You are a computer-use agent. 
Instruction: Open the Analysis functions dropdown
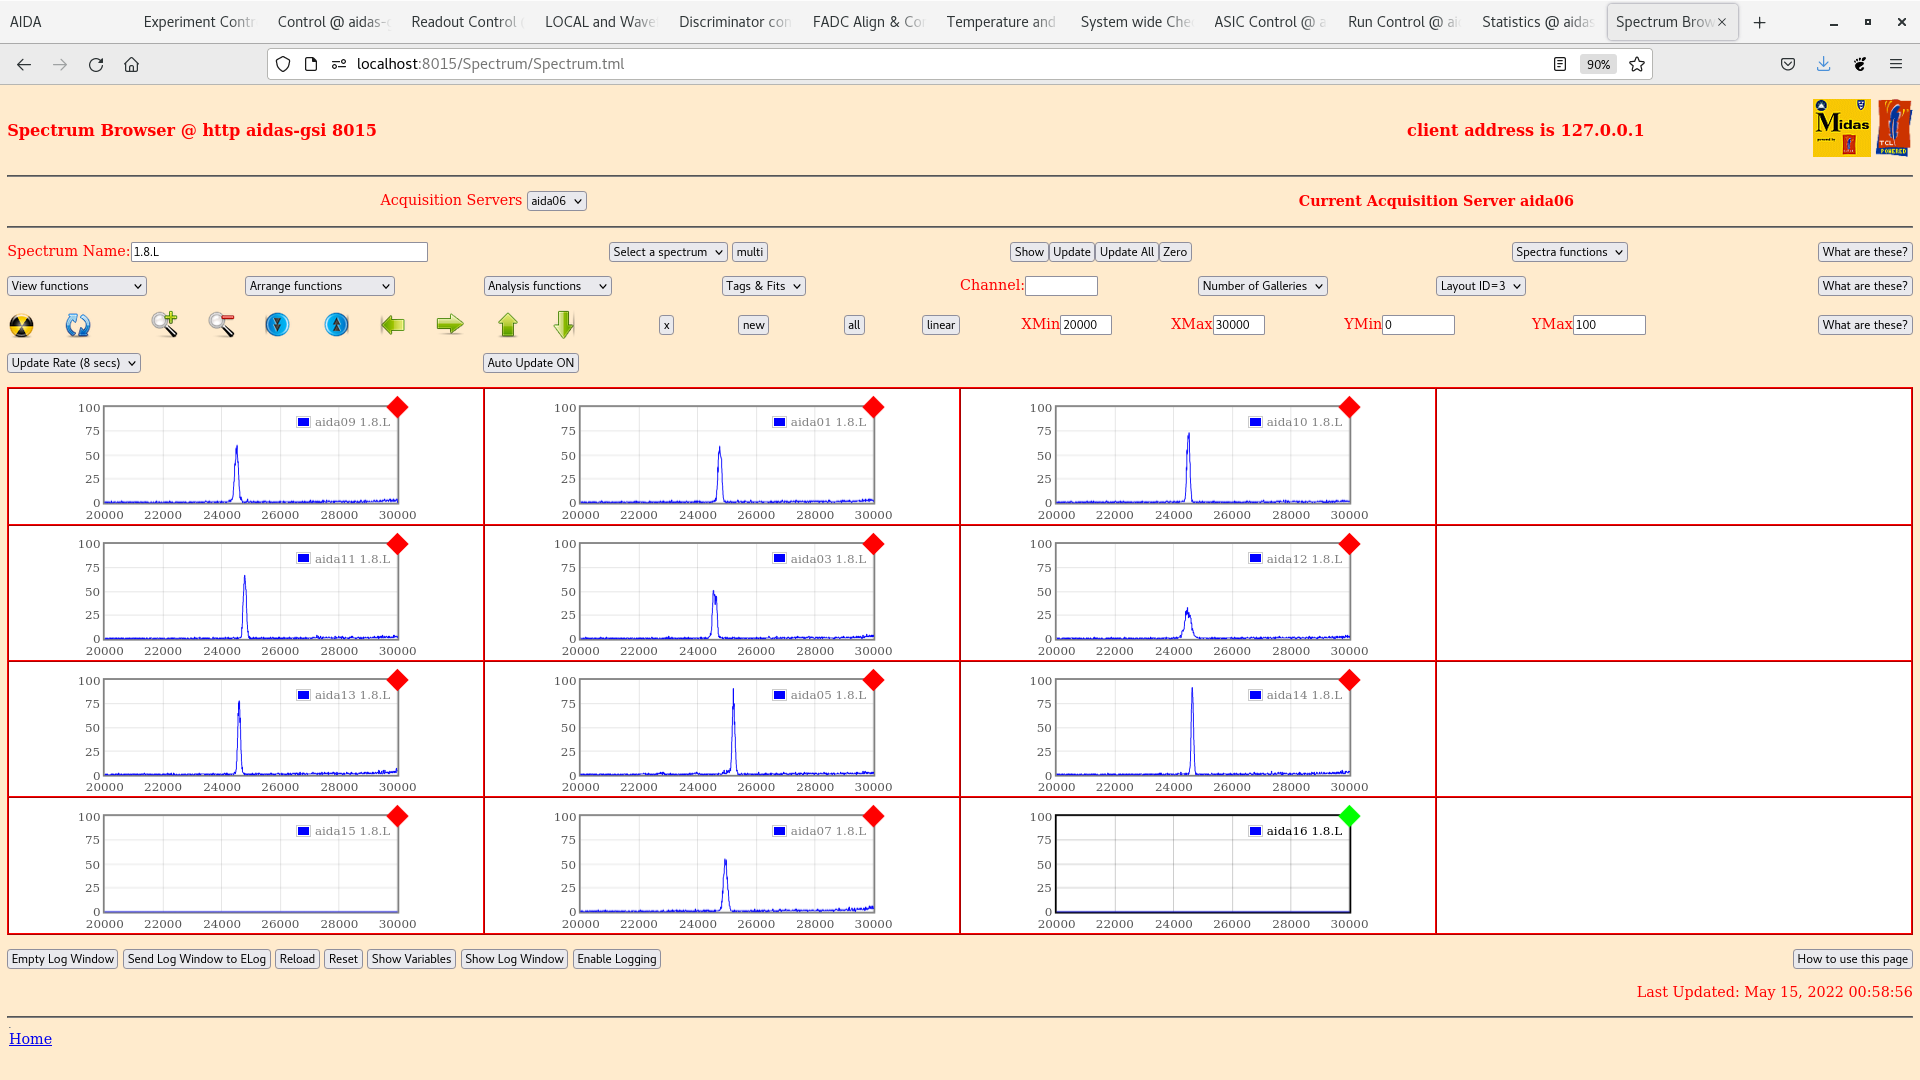coord(547,286)
